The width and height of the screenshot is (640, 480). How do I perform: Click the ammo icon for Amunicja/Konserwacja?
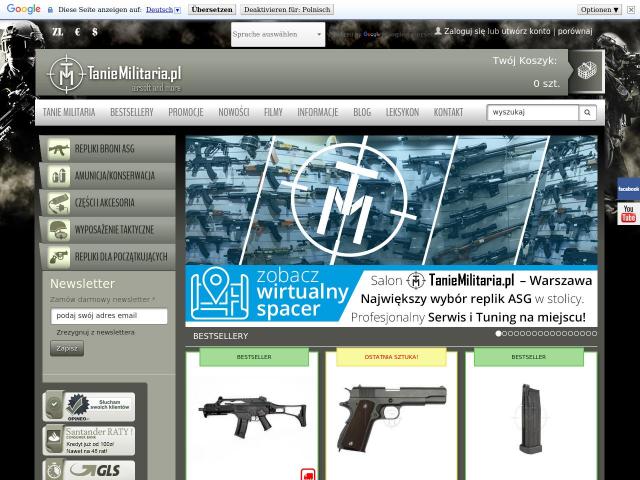tap(59, 176)
